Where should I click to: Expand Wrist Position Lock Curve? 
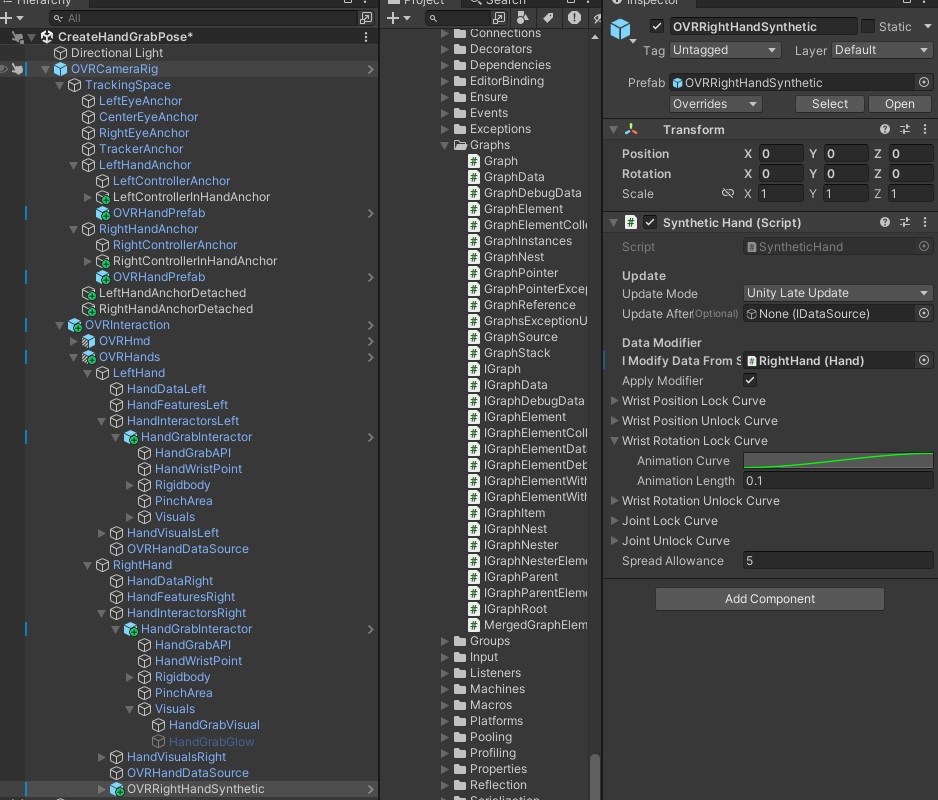[x=614, y=401]
